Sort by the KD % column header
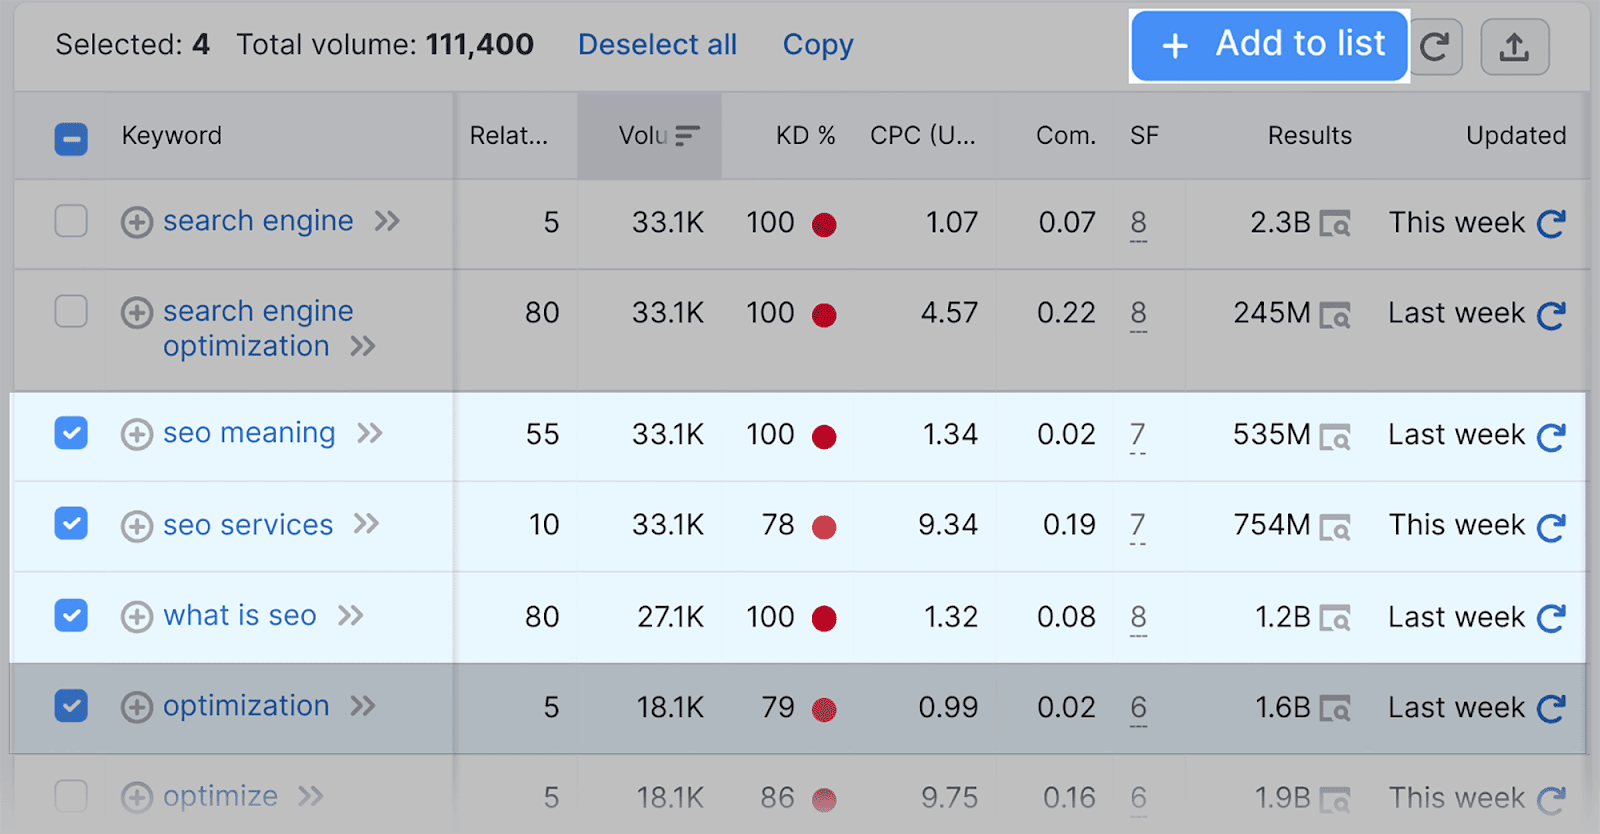 pos(805,136)
